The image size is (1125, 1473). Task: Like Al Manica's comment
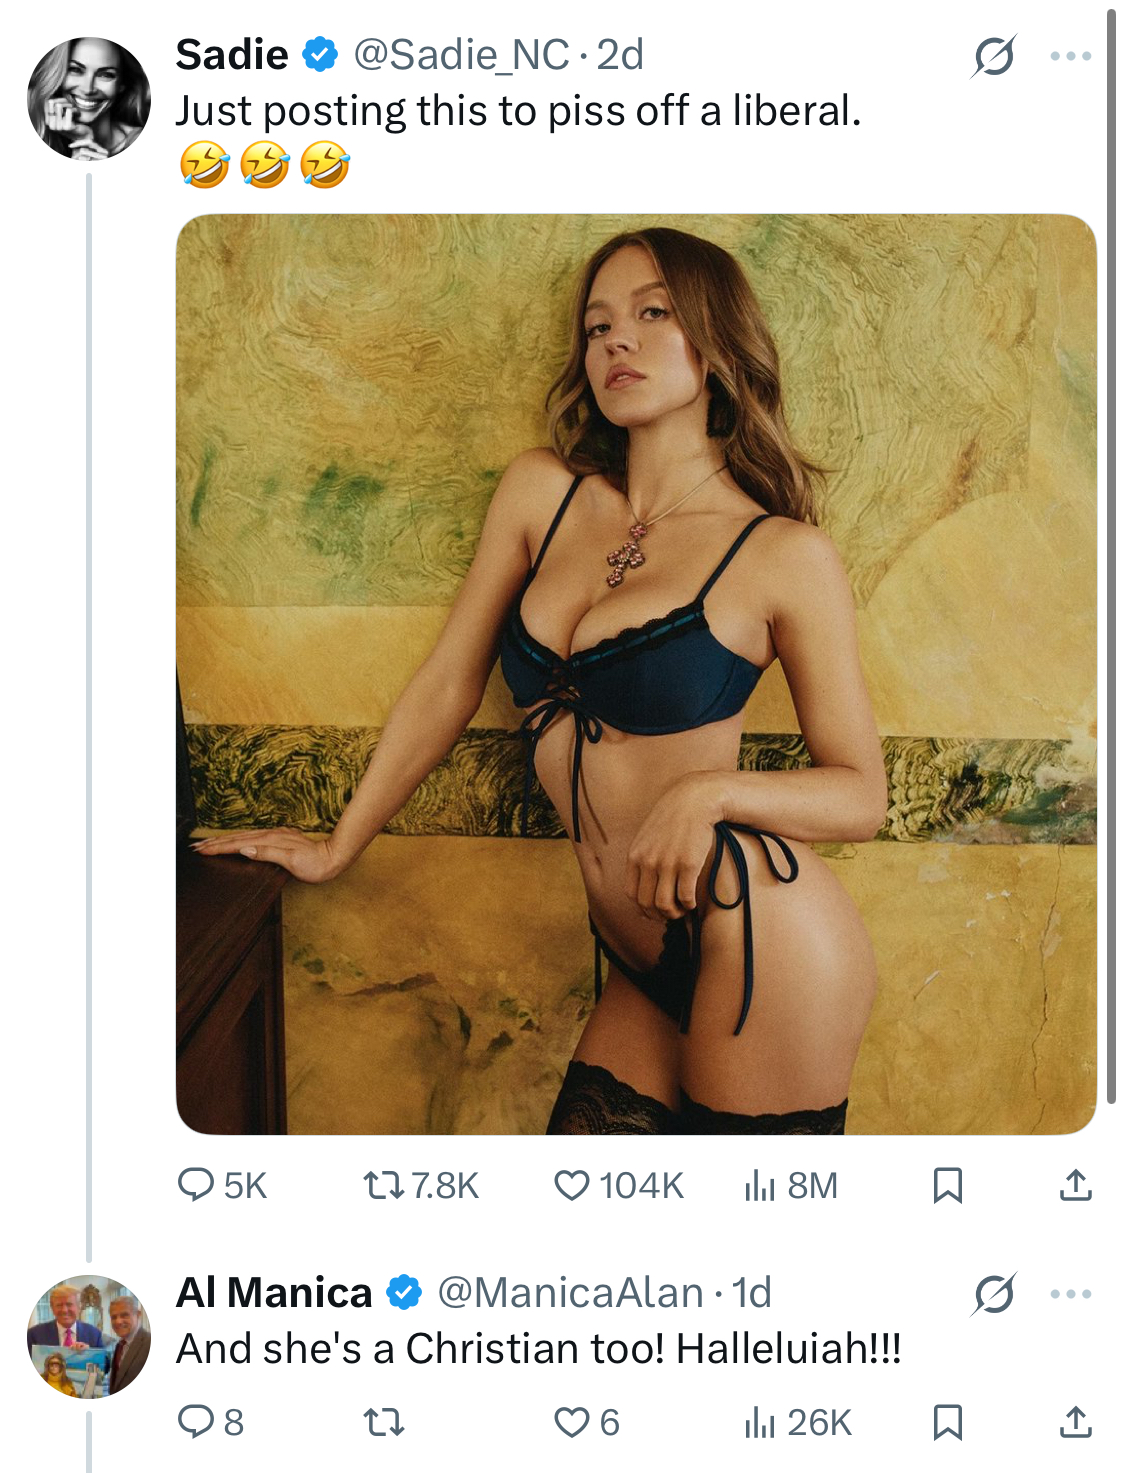coord(572,1421)
